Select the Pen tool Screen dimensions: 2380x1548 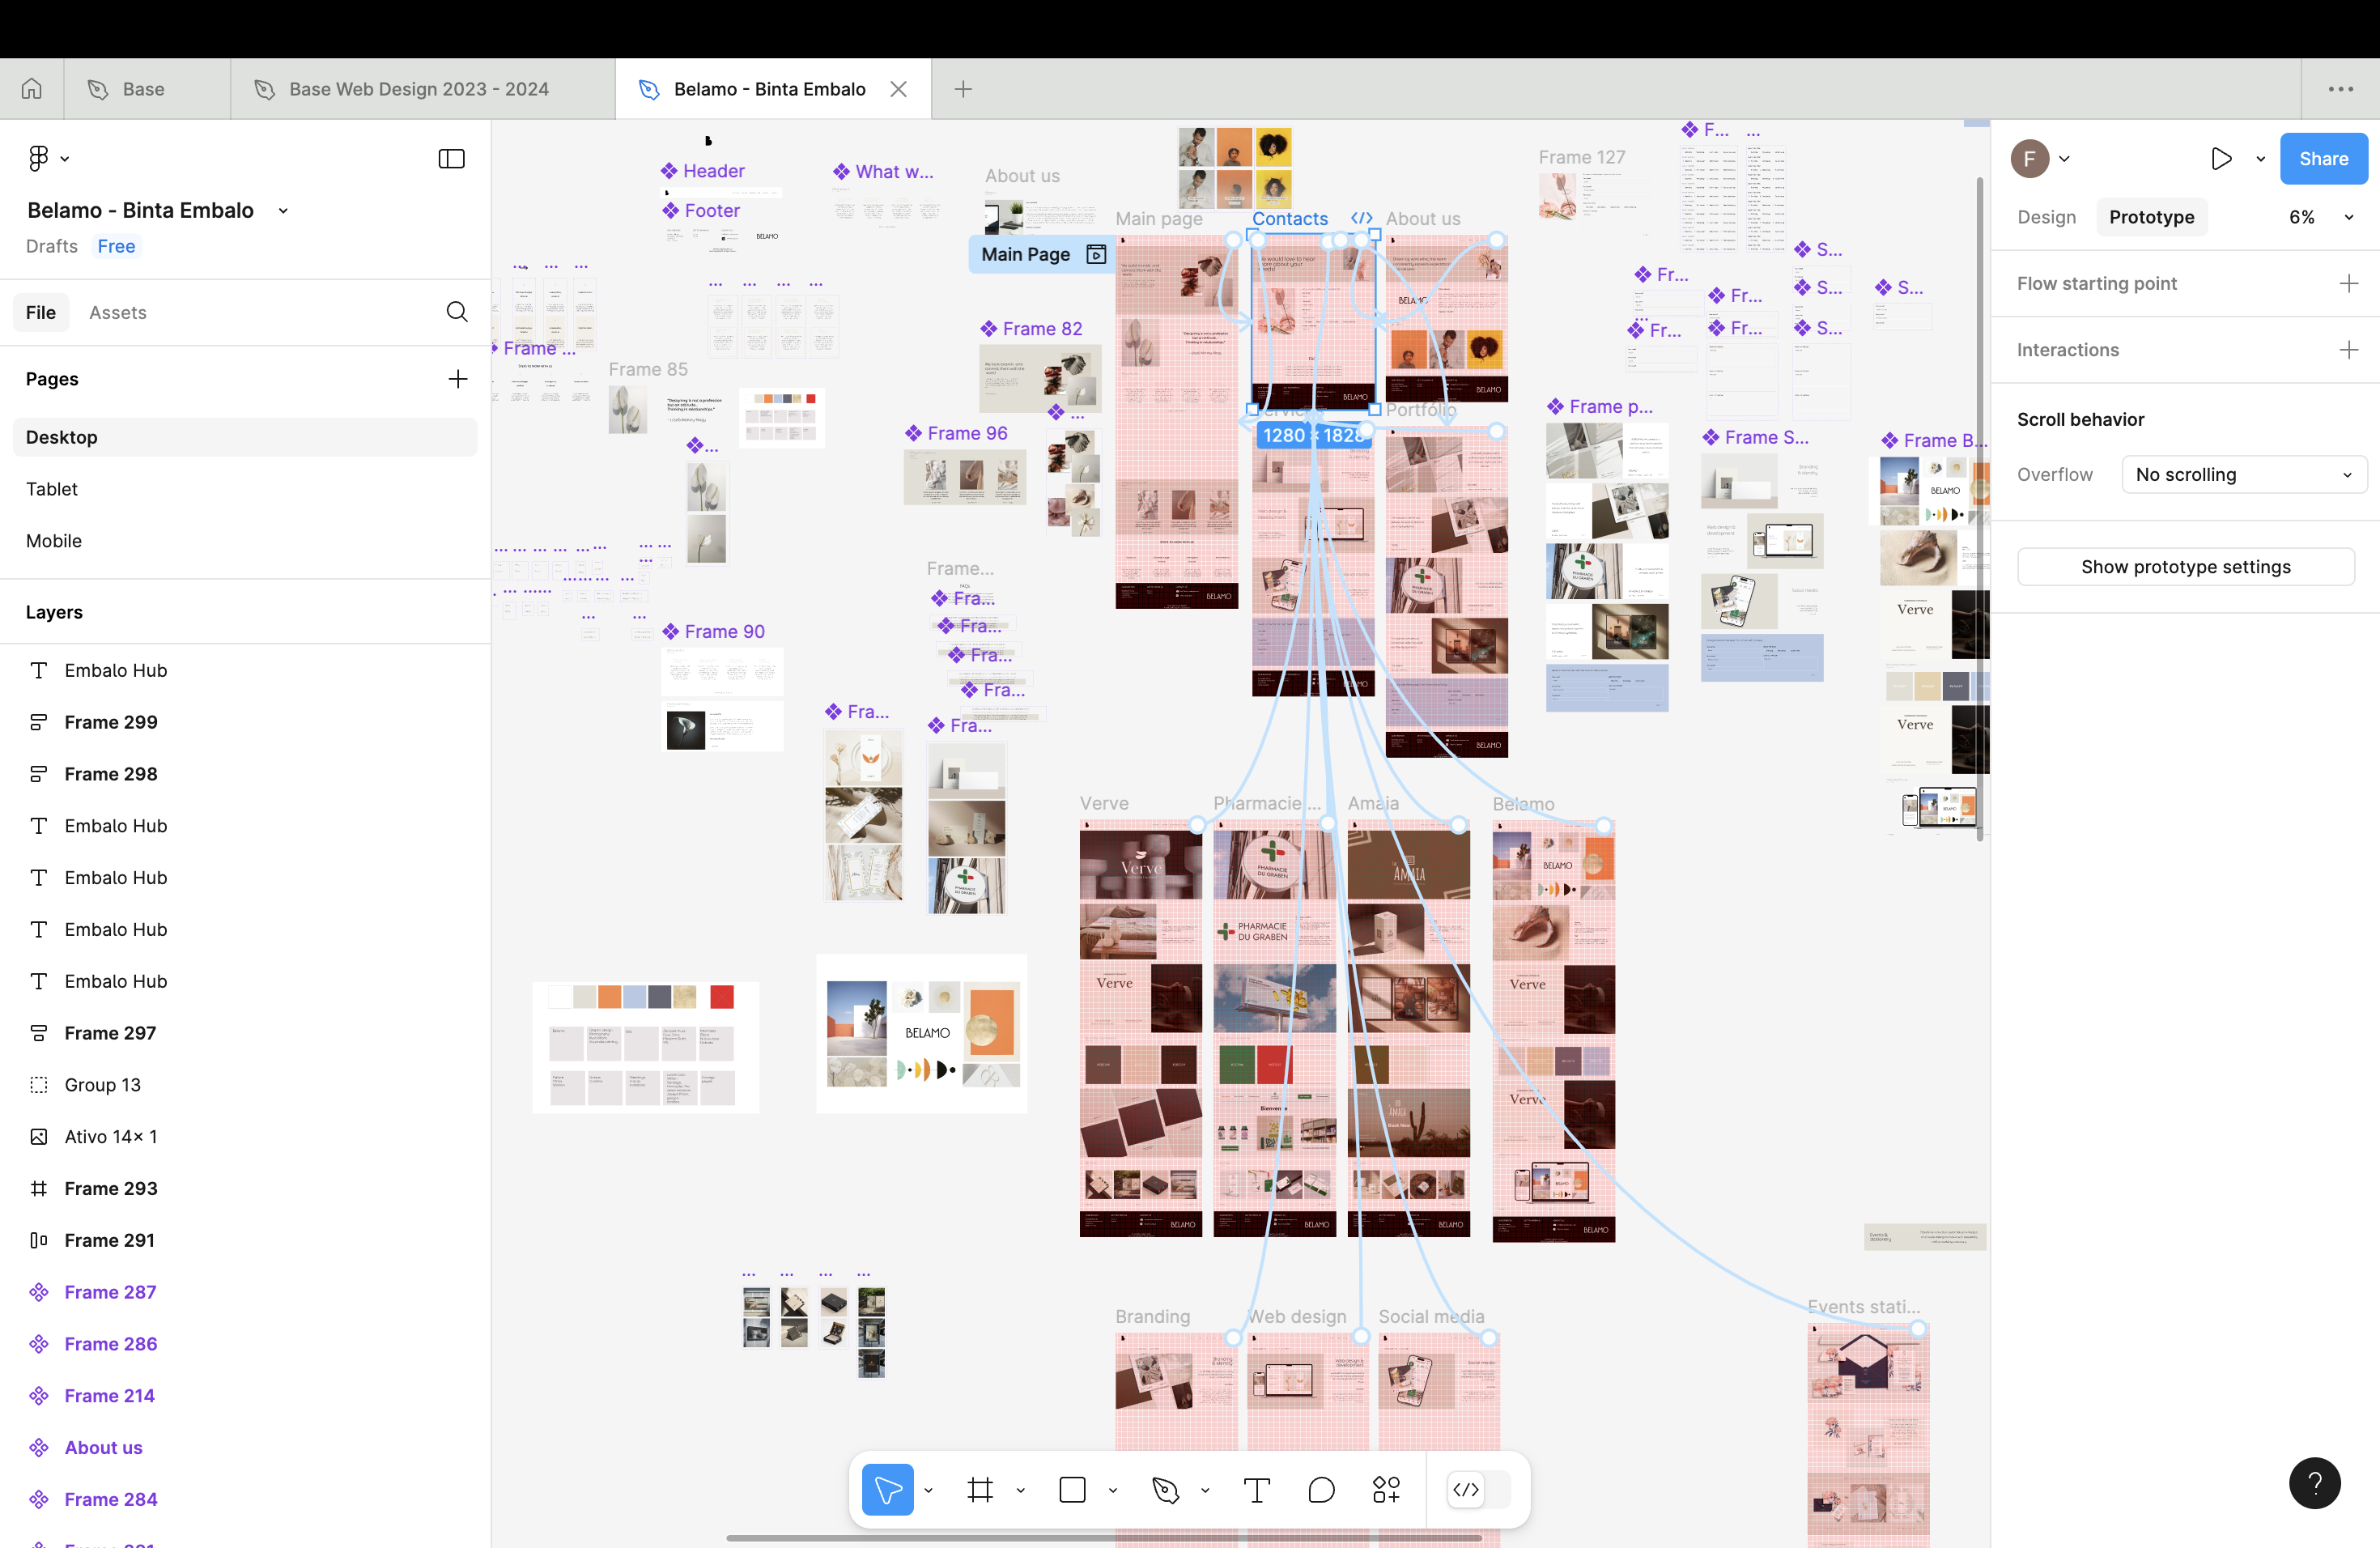(1165, 1490)
